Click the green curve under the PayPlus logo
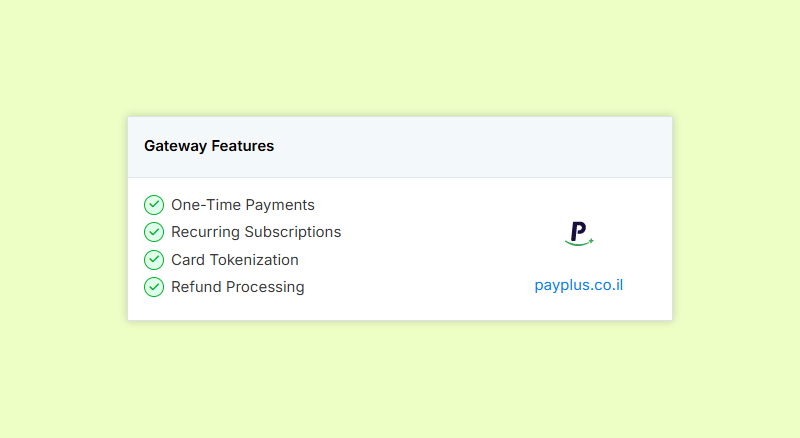Viewport: 800px width, 438px height. coord(579,242)
